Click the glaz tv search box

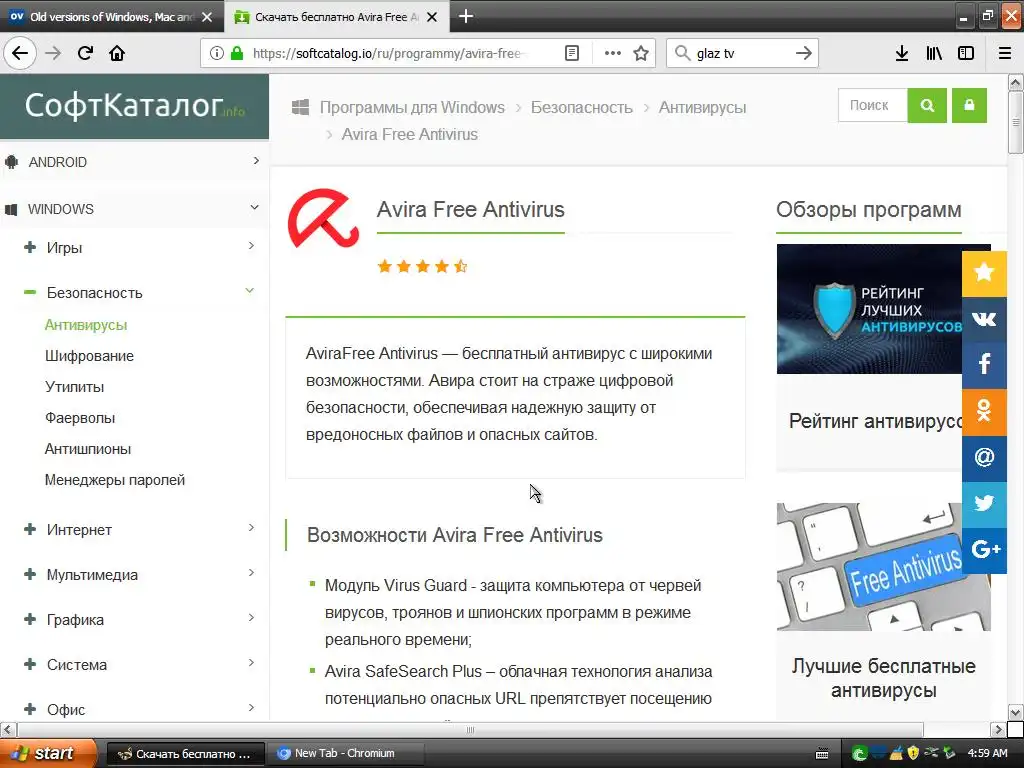(x=741, y=53)
